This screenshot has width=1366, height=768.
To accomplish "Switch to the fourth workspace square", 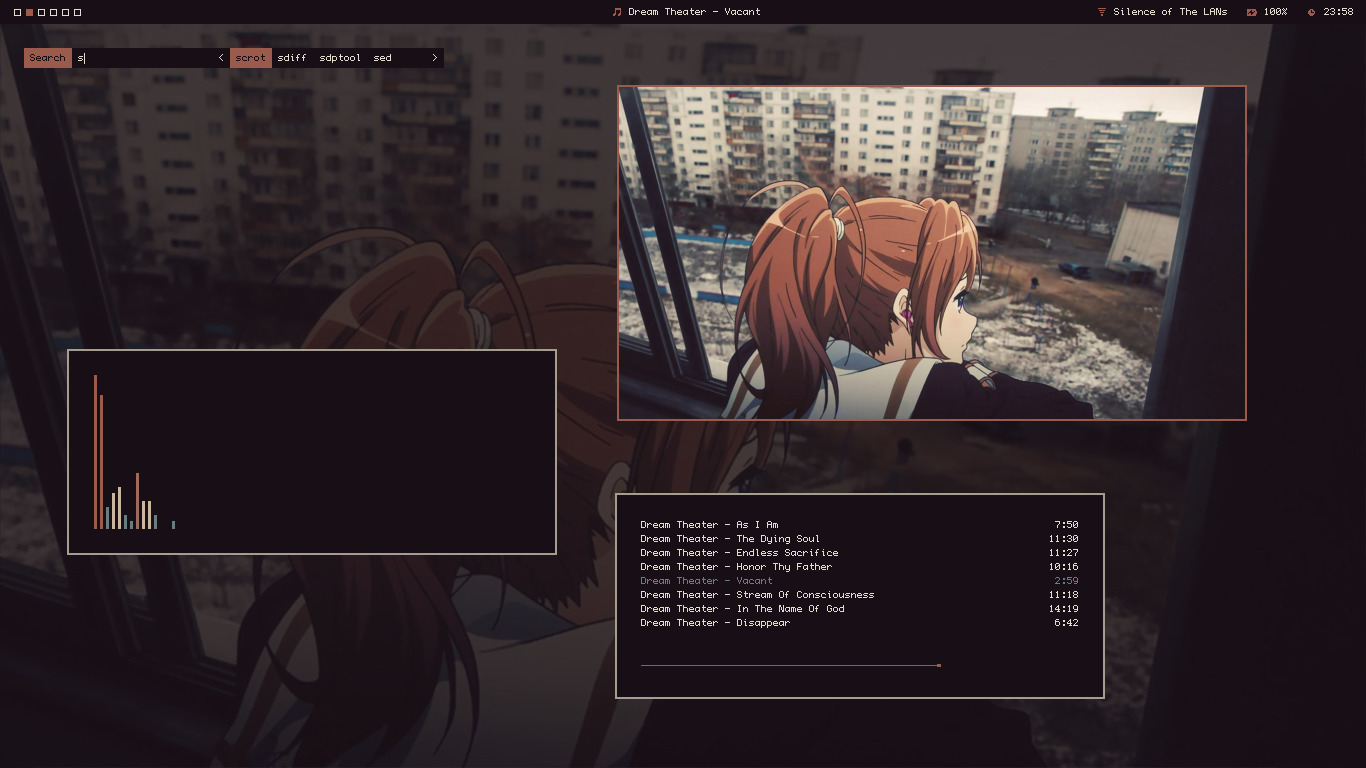I will [x=53, y=12].
